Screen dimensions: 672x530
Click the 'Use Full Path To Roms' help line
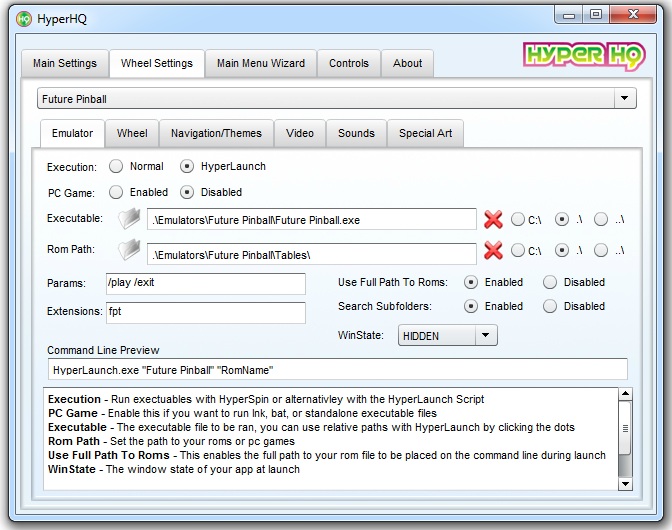tap(327, 455)
